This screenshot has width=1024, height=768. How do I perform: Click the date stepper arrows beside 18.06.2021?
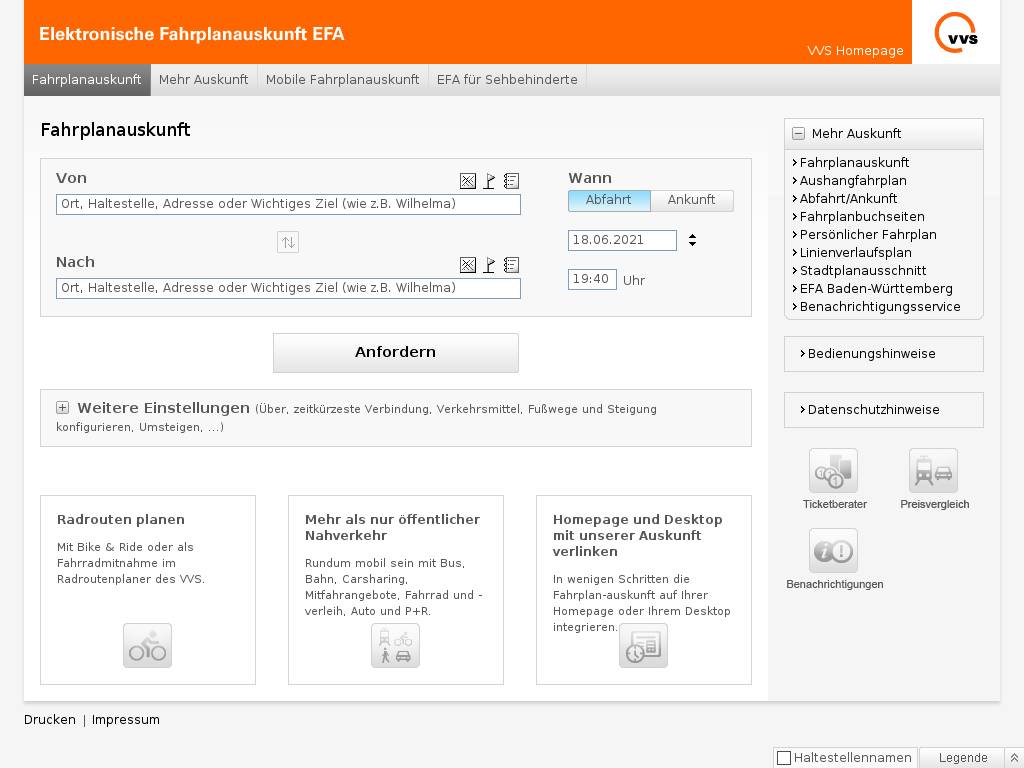pyautogui.click(x=692, y=240)
